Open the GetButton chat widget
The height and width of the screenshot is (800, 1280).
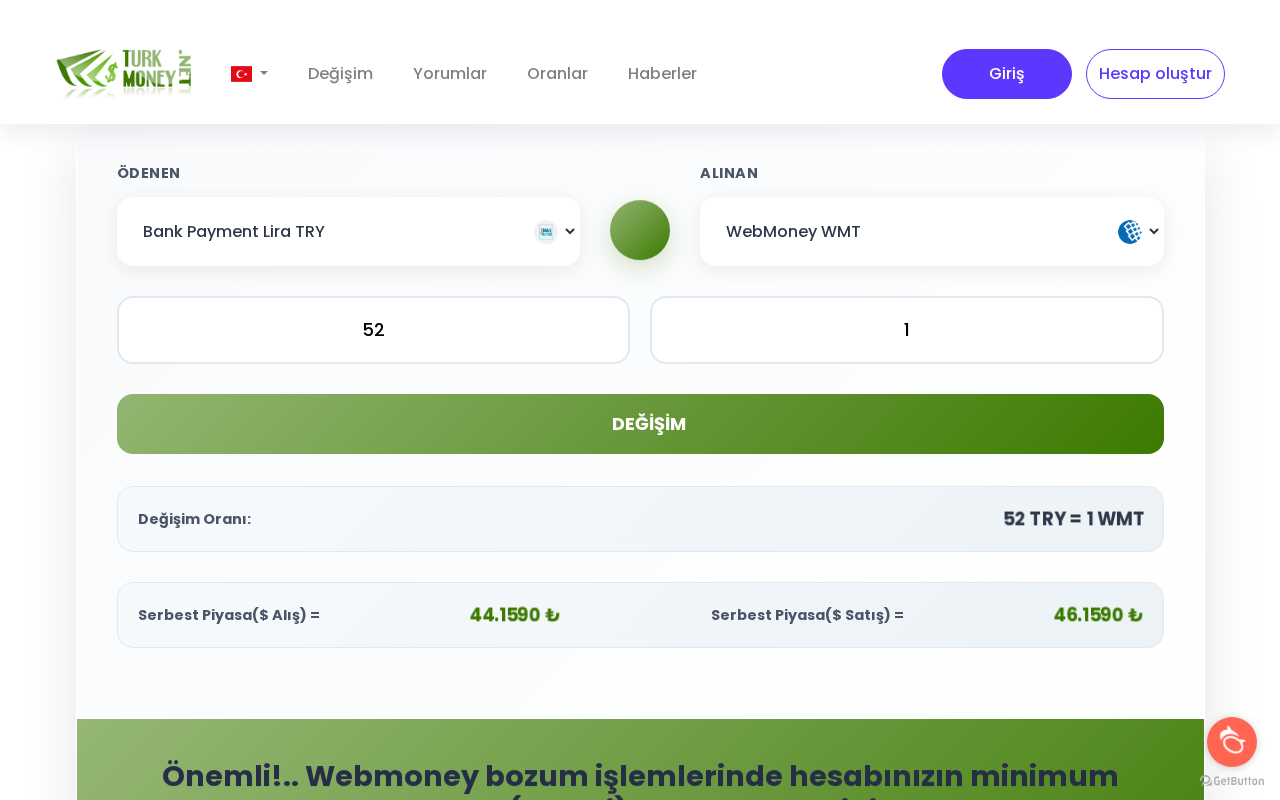click(x=1232, y=742)
